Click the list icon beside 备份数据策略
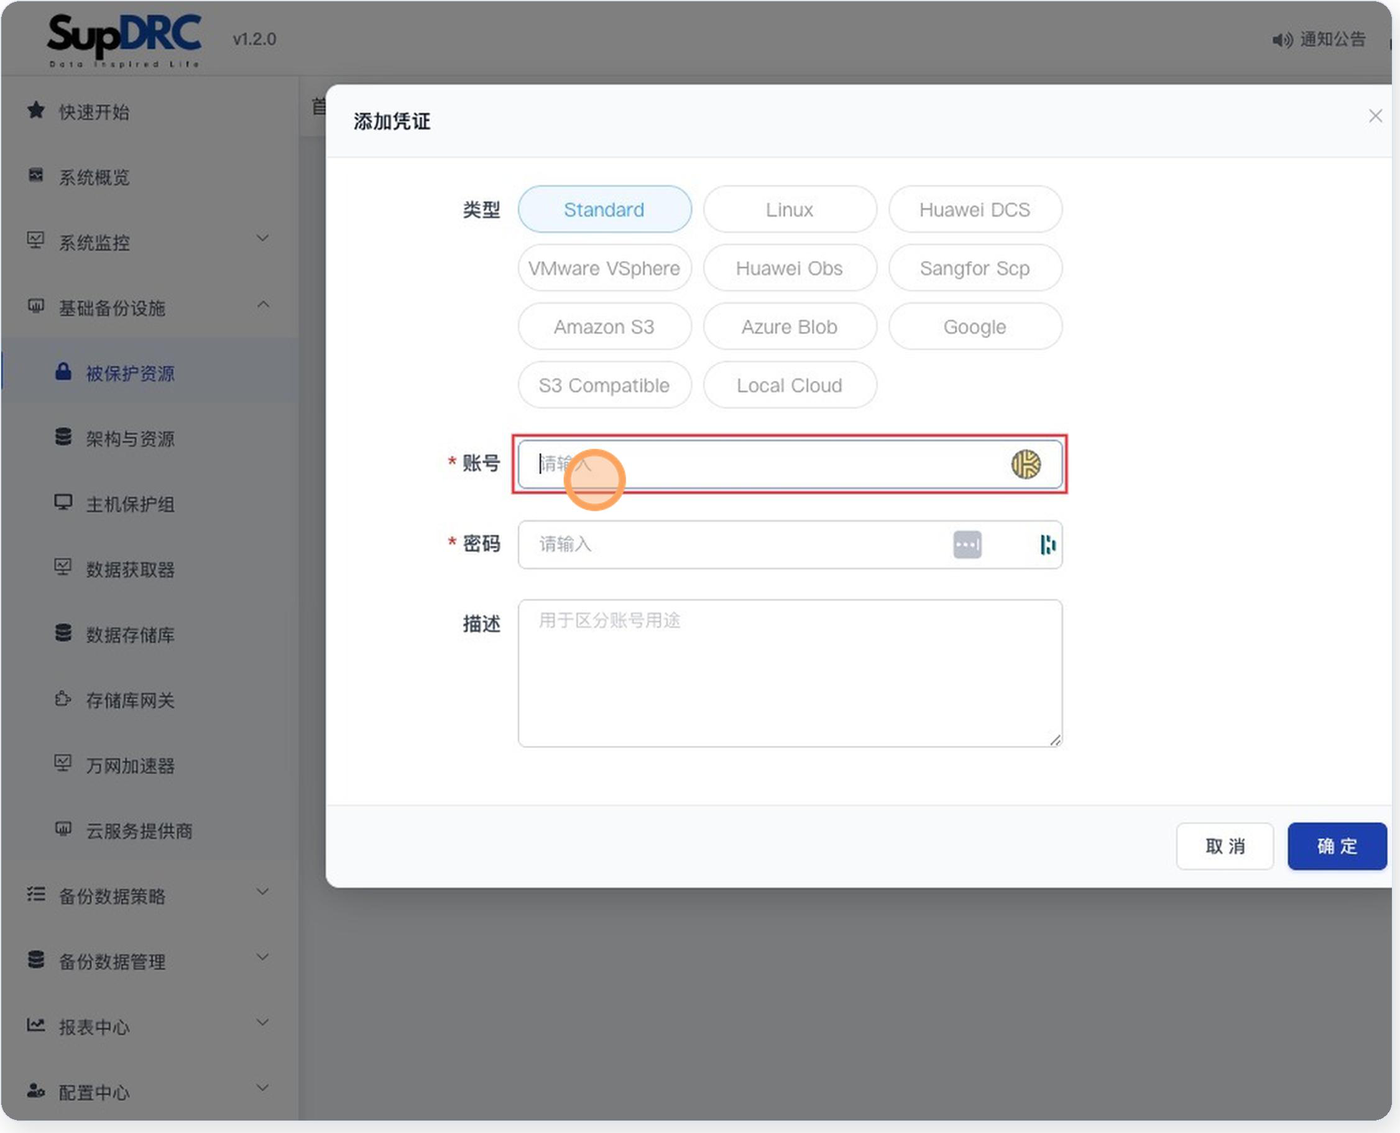This screenshot has height=1133, width=1400. coord(36,894)
